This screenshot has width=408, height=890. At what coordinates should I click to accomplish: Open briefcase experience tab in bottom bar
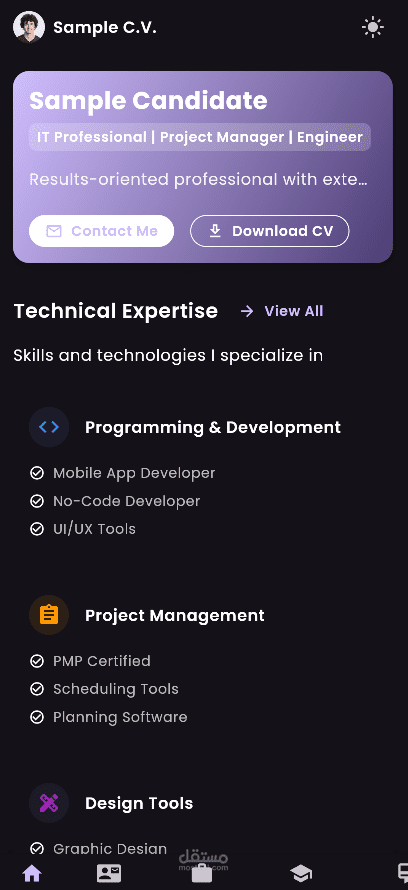pyautogui.click(x=202, y=873)
